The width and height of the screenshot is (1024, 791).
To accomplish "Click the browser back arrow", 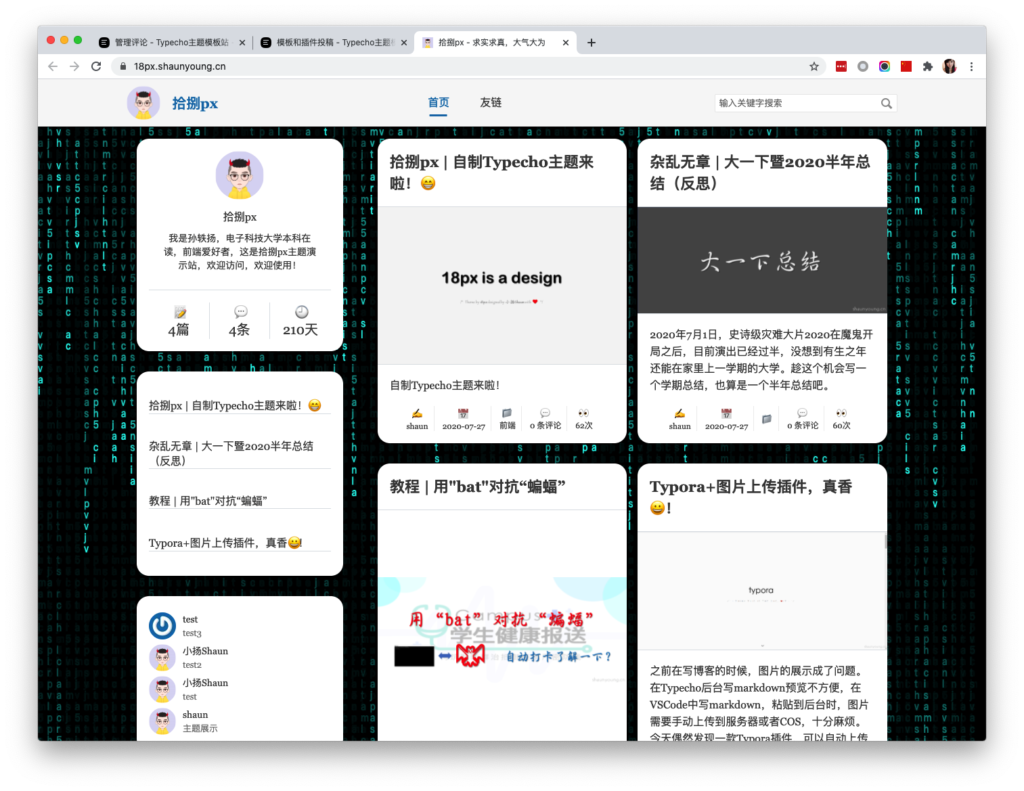I will [51, 66].
